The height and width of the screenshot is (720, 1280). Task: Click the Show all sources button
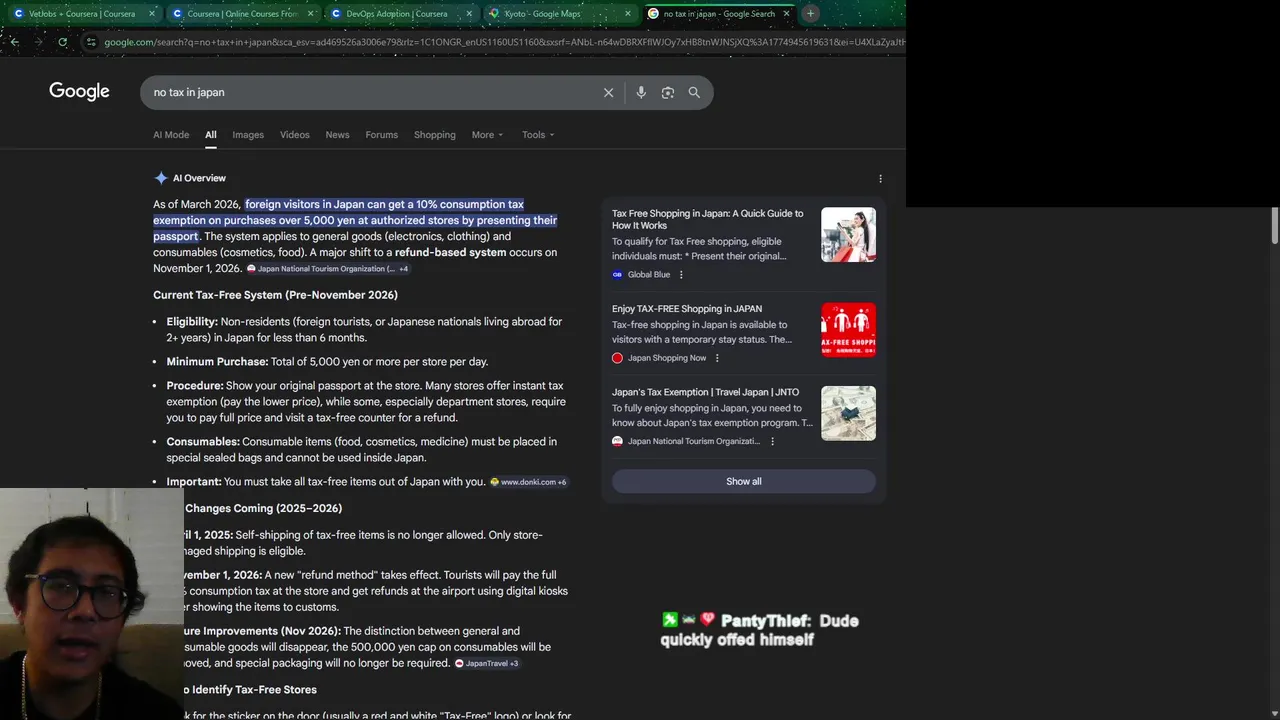point(744,482)
